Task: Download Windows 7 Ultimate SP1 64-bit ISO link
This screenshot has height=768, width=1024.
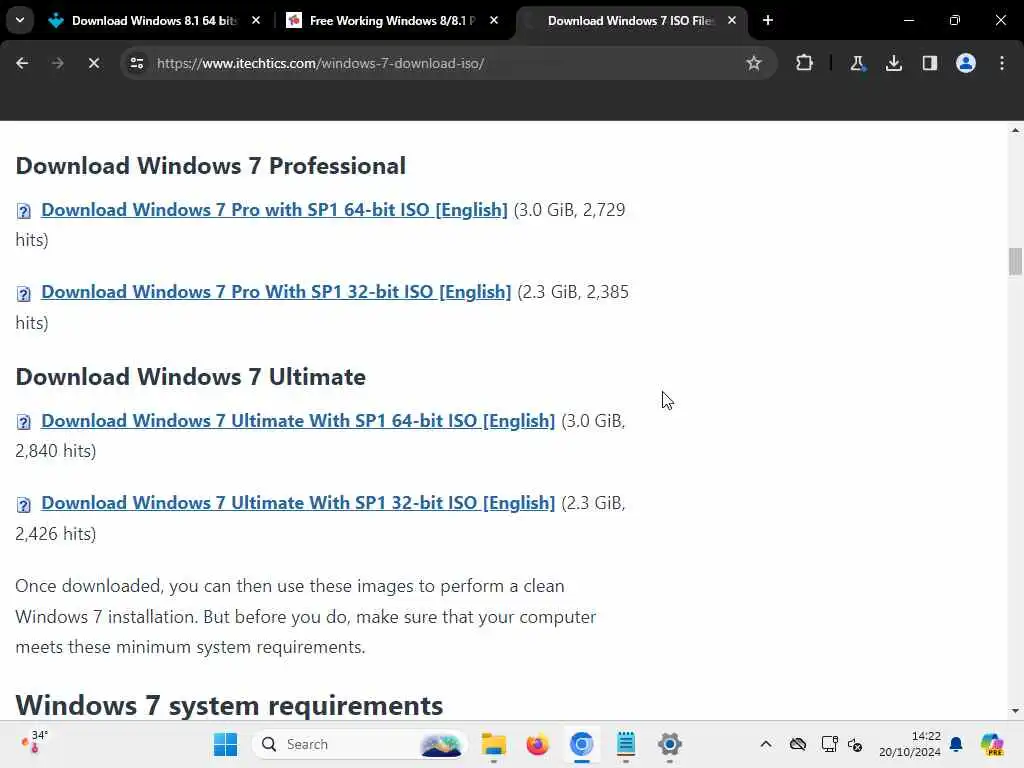Action: (x=298, y=421)
